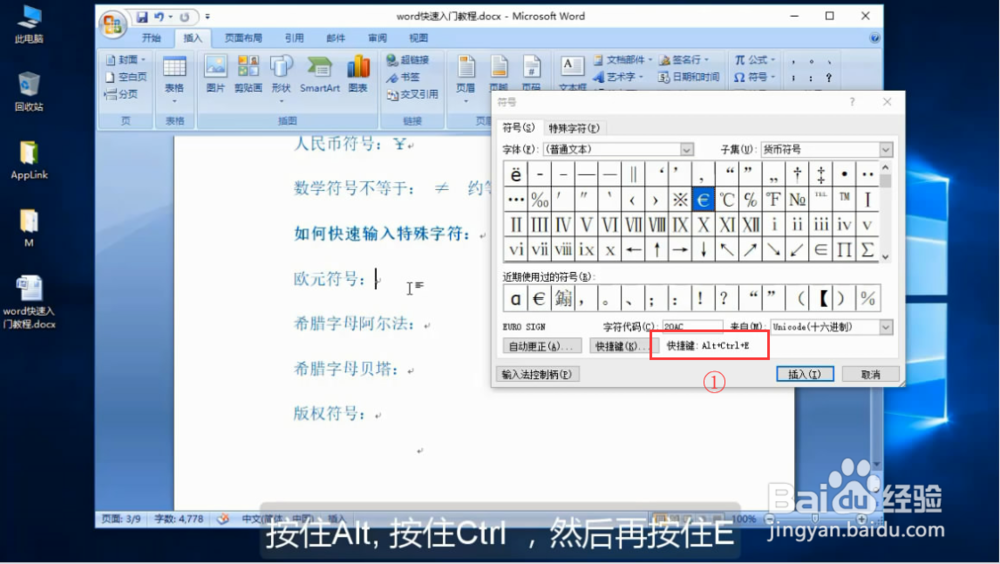This screenshot has height=564, width=1000.
Task: Click the Office button logo
Action: [x=112, y=24]
